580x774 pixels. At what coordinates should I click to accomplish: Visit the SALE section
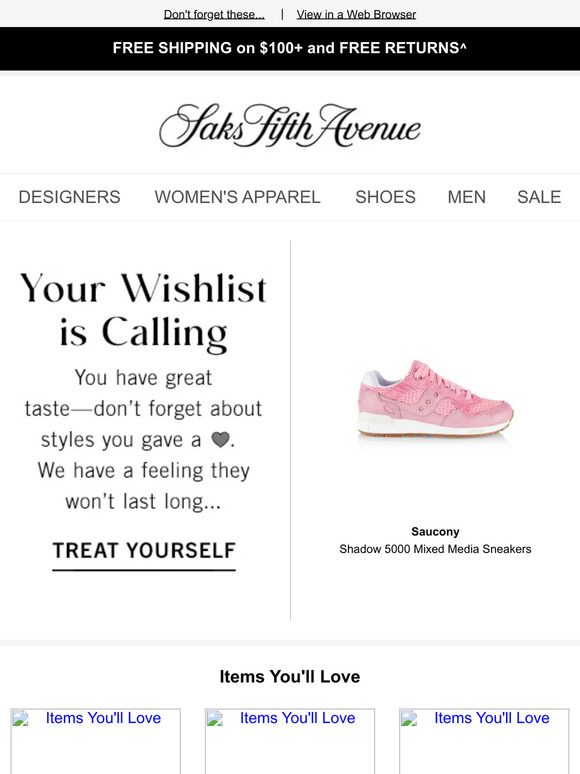click(539, 197)
